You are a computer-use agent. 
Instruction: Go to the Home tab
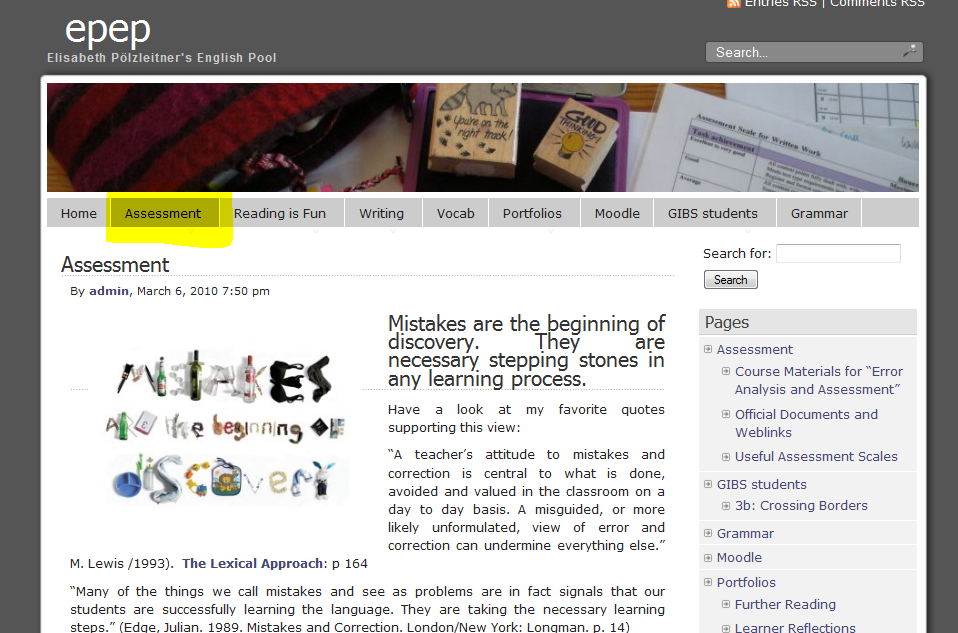[79, 213]
